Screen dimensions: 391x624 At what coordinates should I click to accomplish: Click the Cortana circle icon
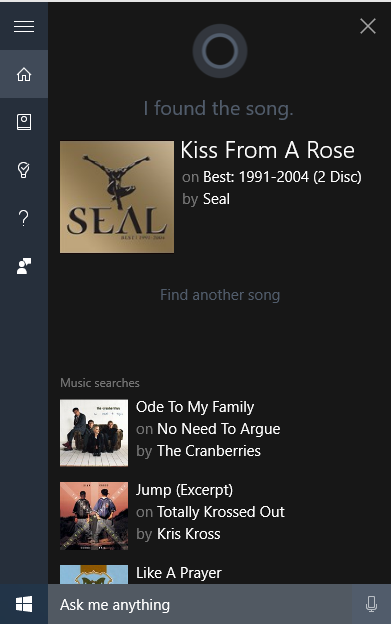point(220,51)
